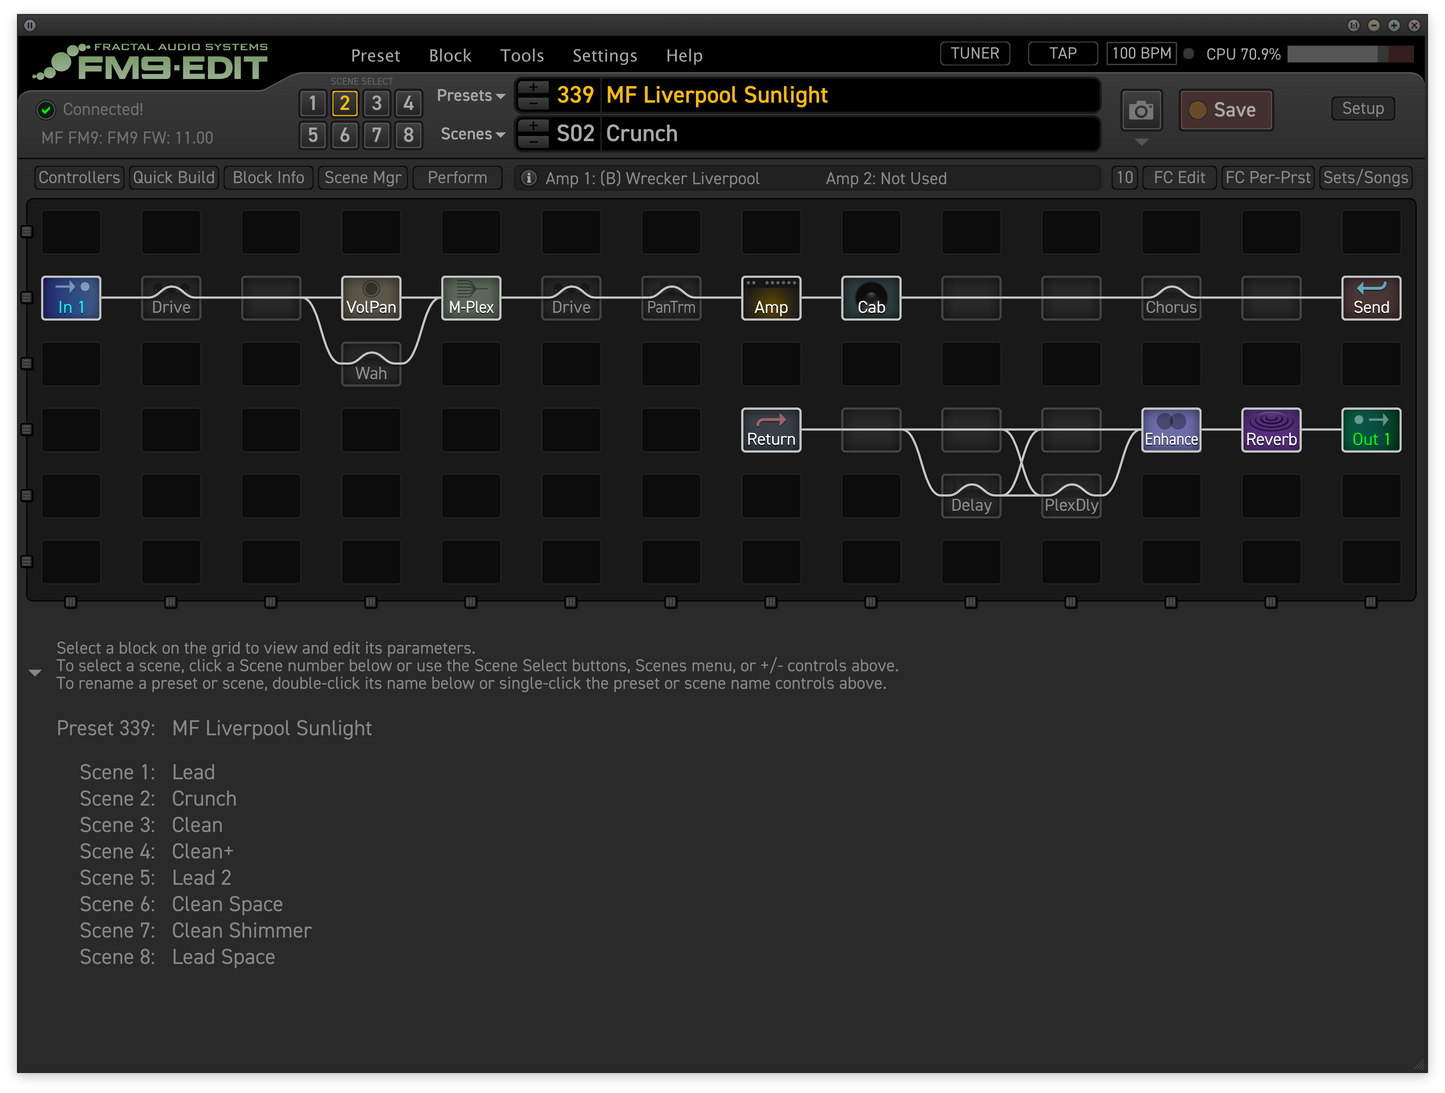Select Scene 7: Clean Shimmer in list

tap(196, 931)
